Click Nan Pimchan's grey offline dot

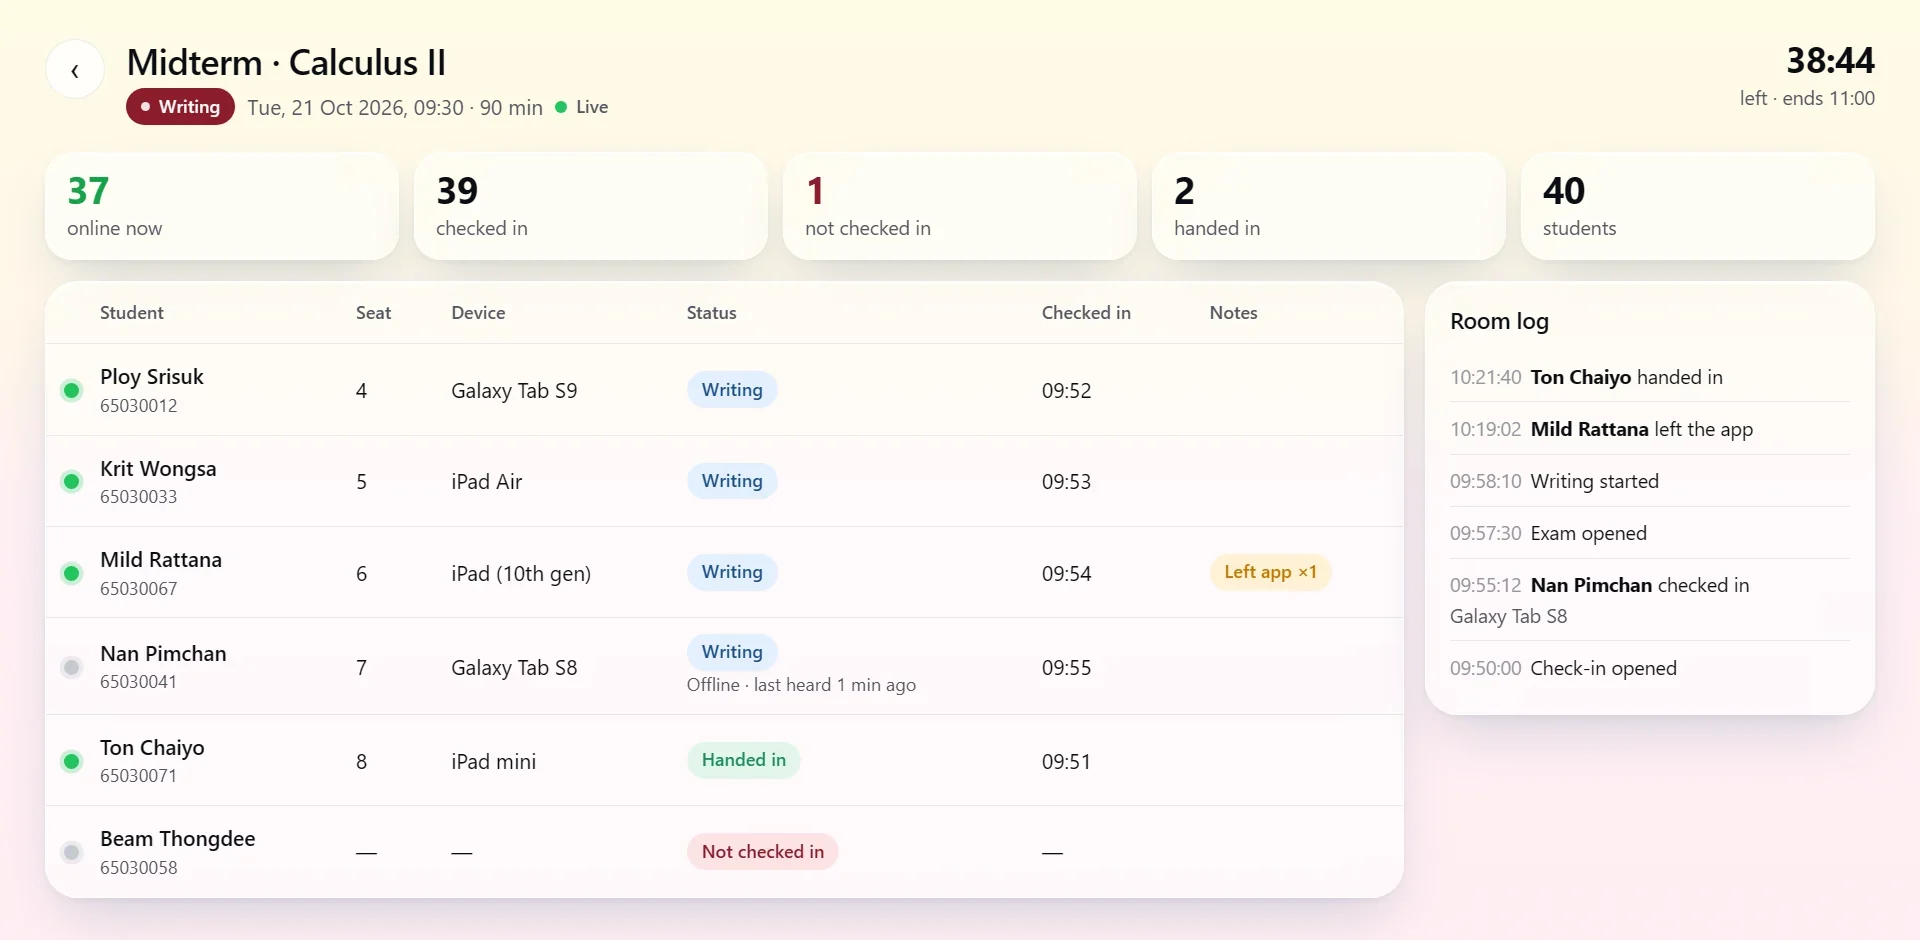(x=71, y=667)
